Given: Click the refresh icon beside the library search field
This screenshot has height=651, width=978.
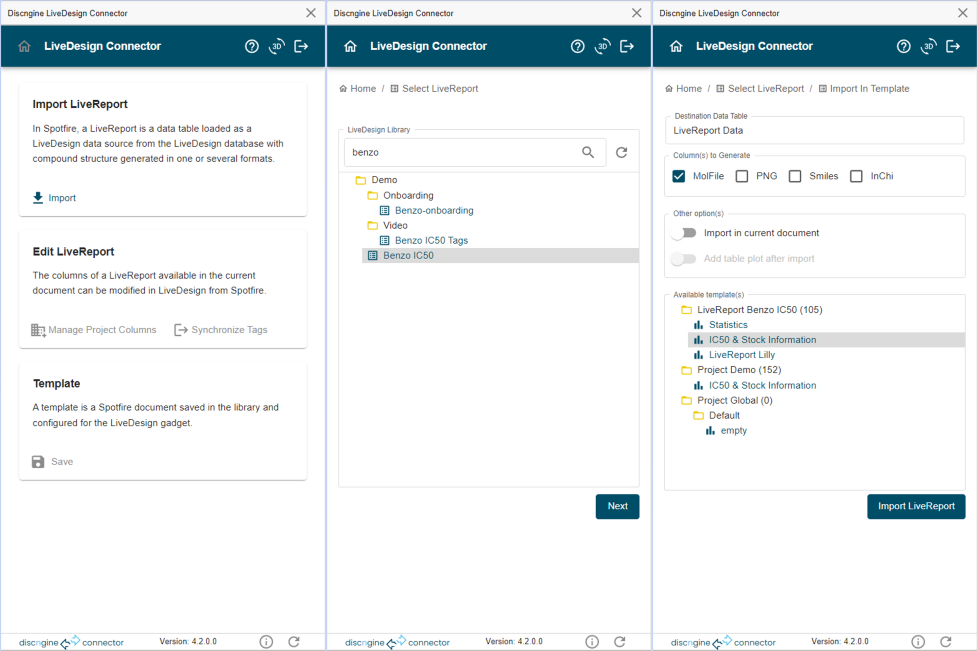Looking at the screenshot, I should [x=621, y=153].
